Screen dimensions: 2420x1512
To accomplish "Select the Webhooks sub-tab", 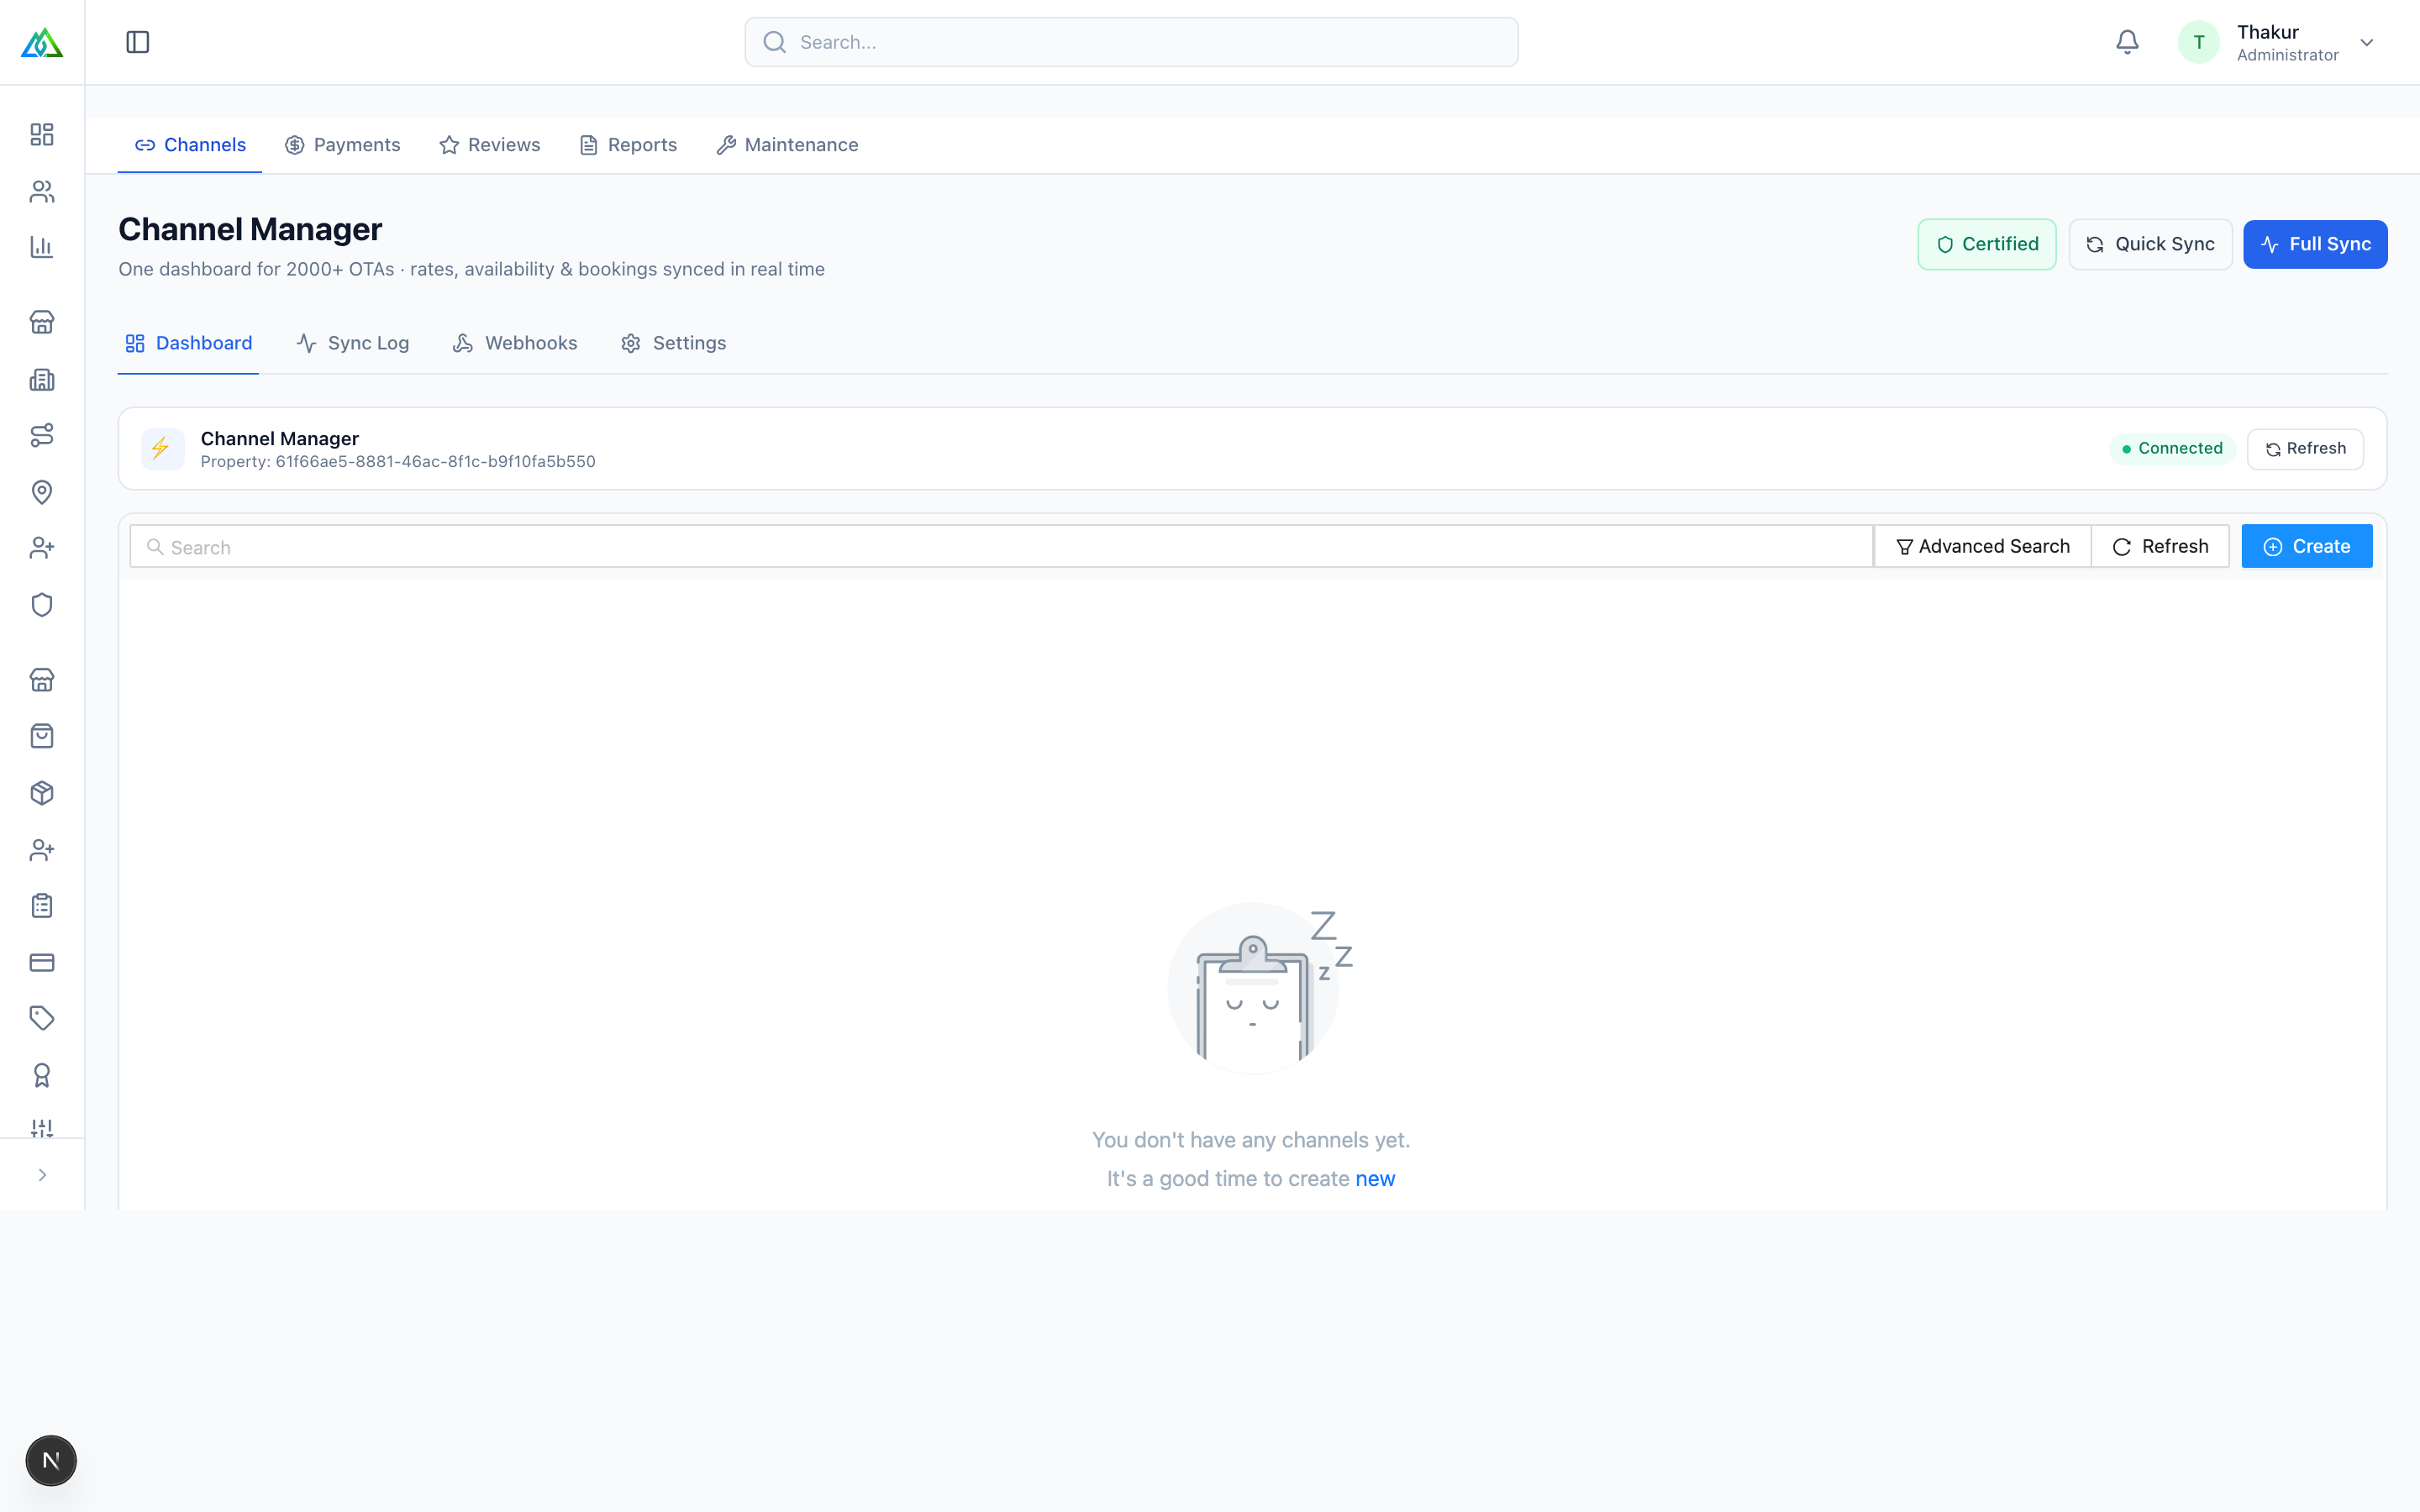I will click(x=515, y=343).
